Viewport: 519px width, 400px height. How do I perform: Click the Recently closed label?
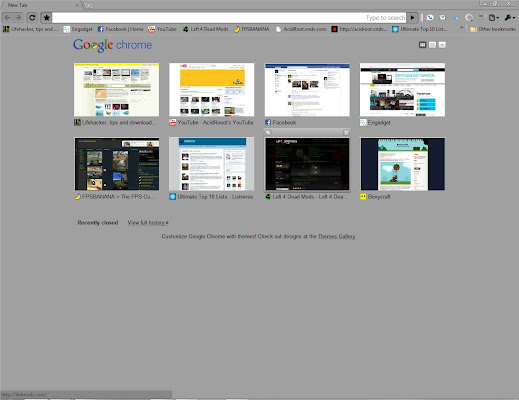(x=98, y=223)
